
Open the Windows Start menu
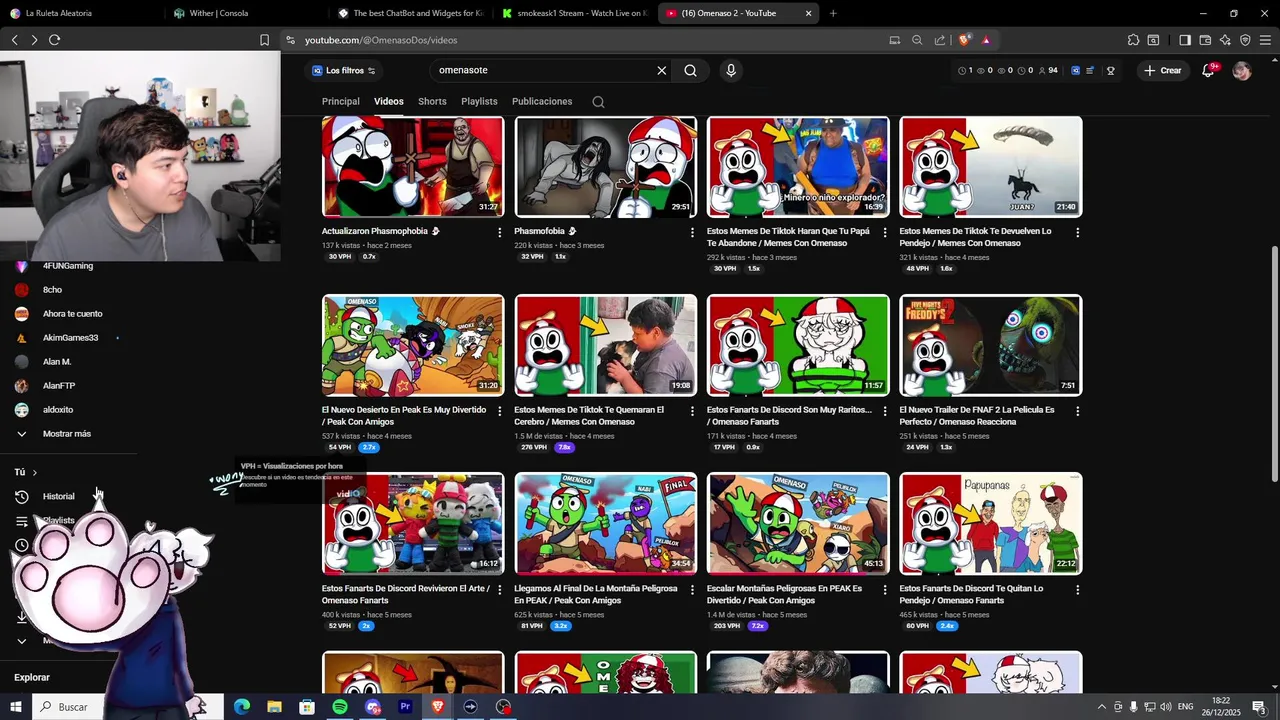[x=15, y=707]
